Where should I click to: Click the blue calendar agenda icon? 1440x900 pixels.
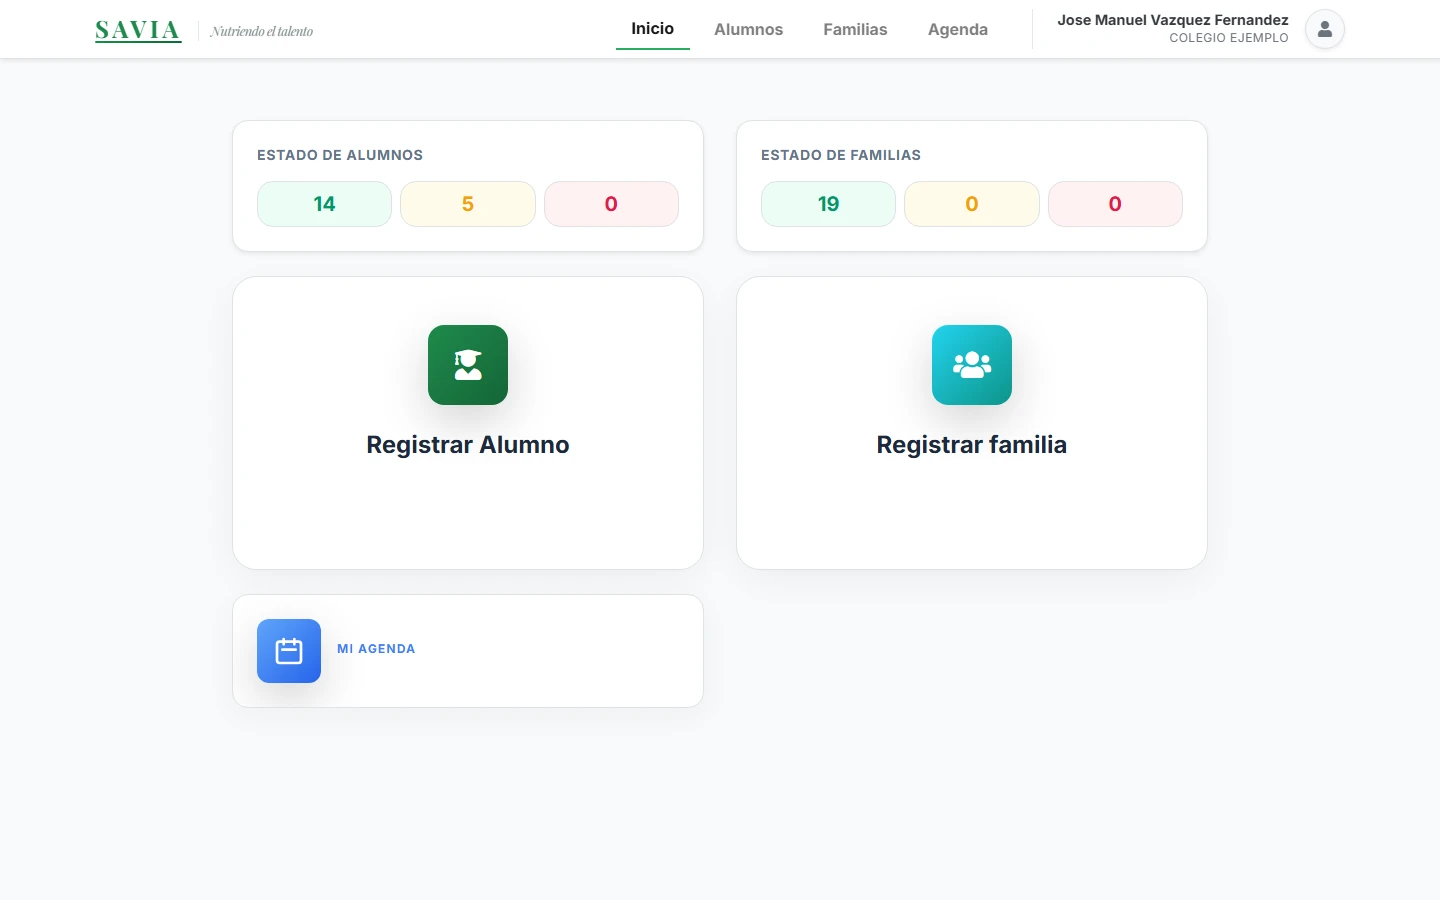point(289,651)
